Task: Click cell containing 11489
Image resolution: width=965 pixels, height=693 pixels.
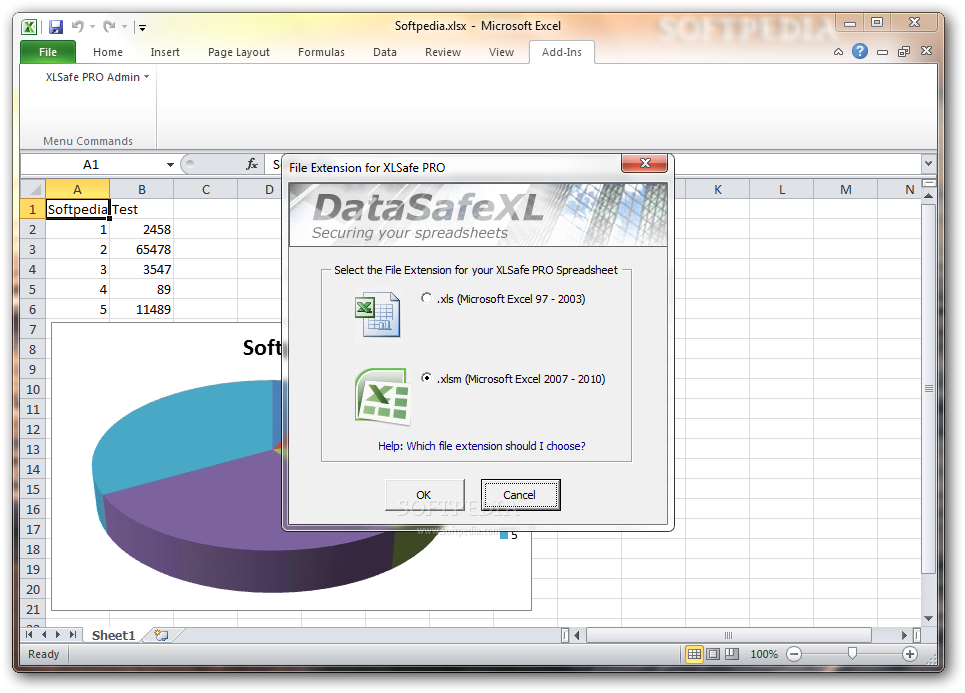Action: click(x=142, y=310)
